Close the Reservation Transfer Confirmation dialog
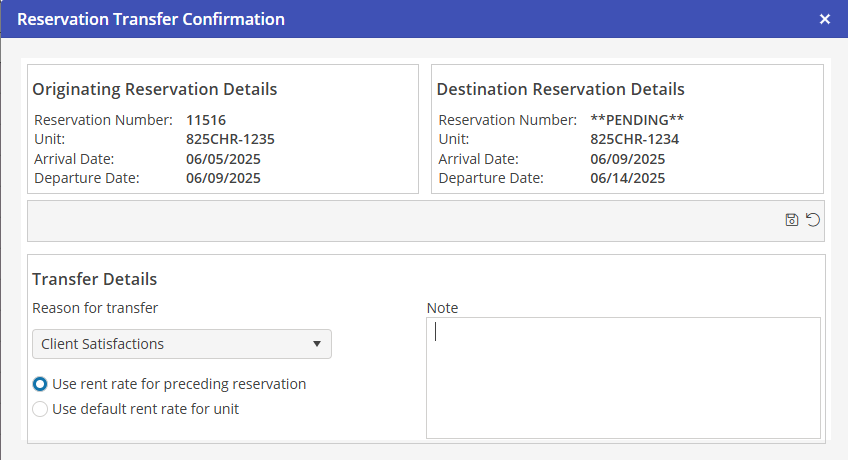 coord(825,19)
